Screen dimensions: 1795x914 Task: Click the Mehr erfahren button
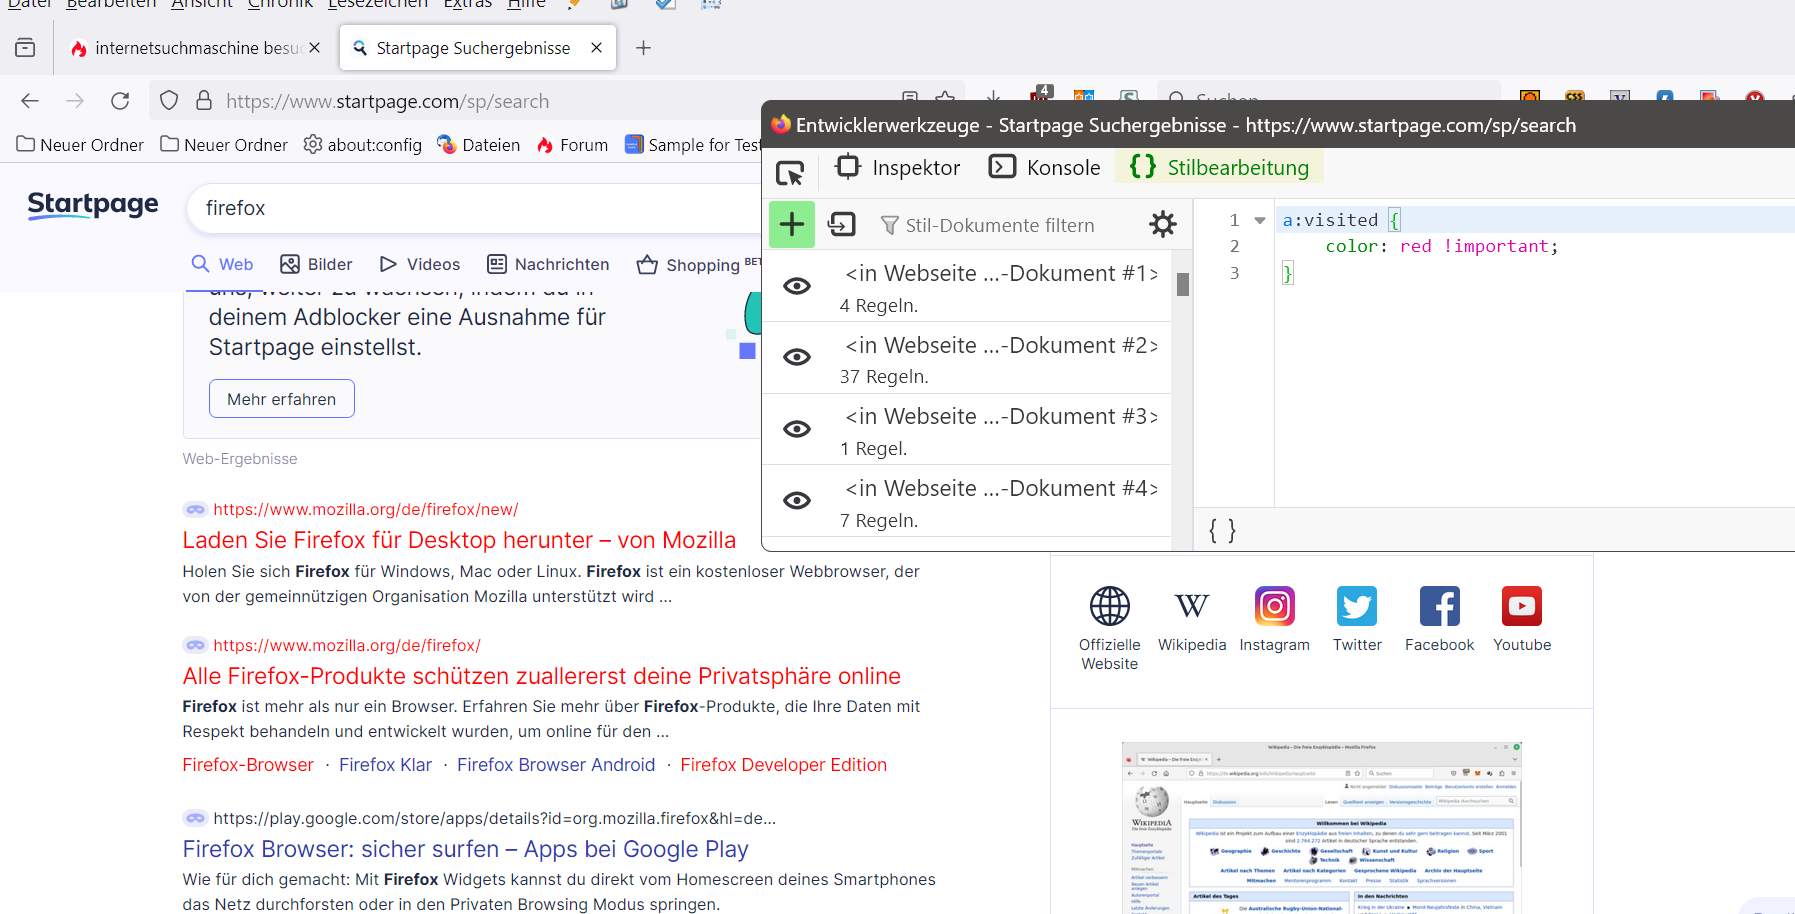pyautogui.click(x=281, y=399)
